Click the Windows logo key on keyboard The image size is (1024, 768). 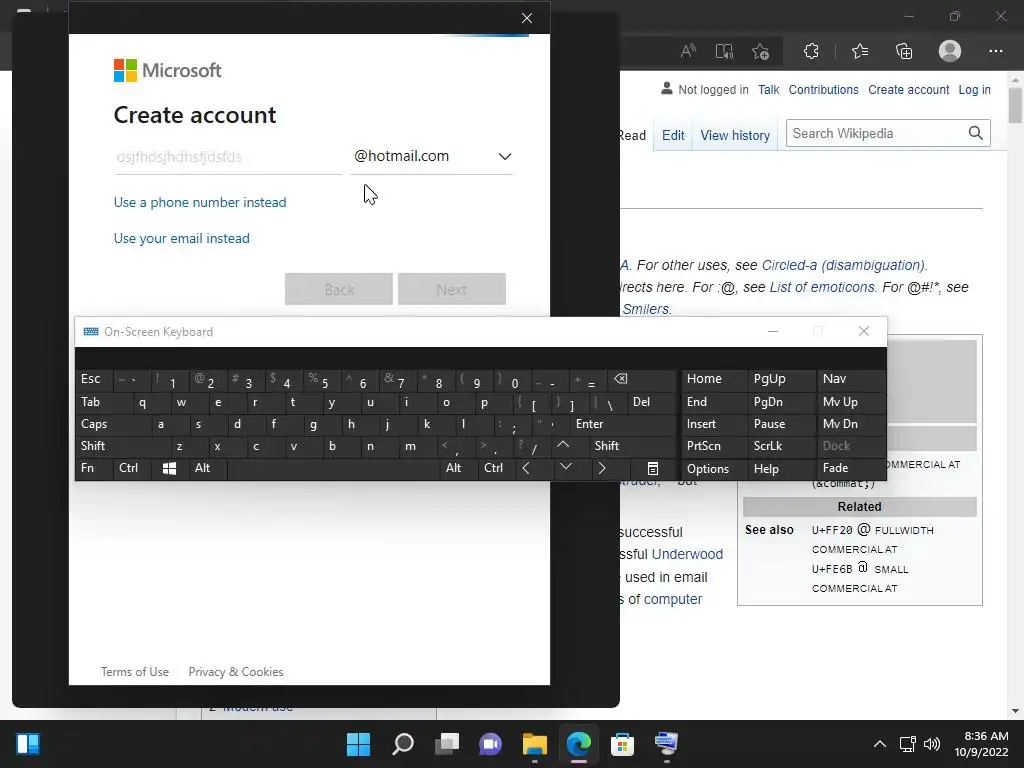coord(169,468)
